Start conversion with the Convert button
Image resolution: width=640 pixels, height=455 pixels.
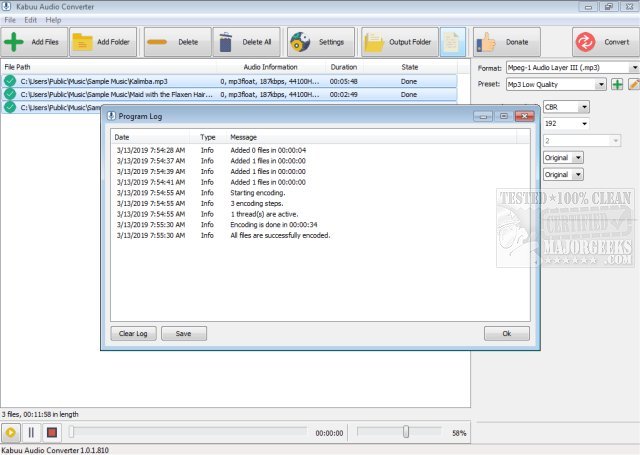point(606,42)
